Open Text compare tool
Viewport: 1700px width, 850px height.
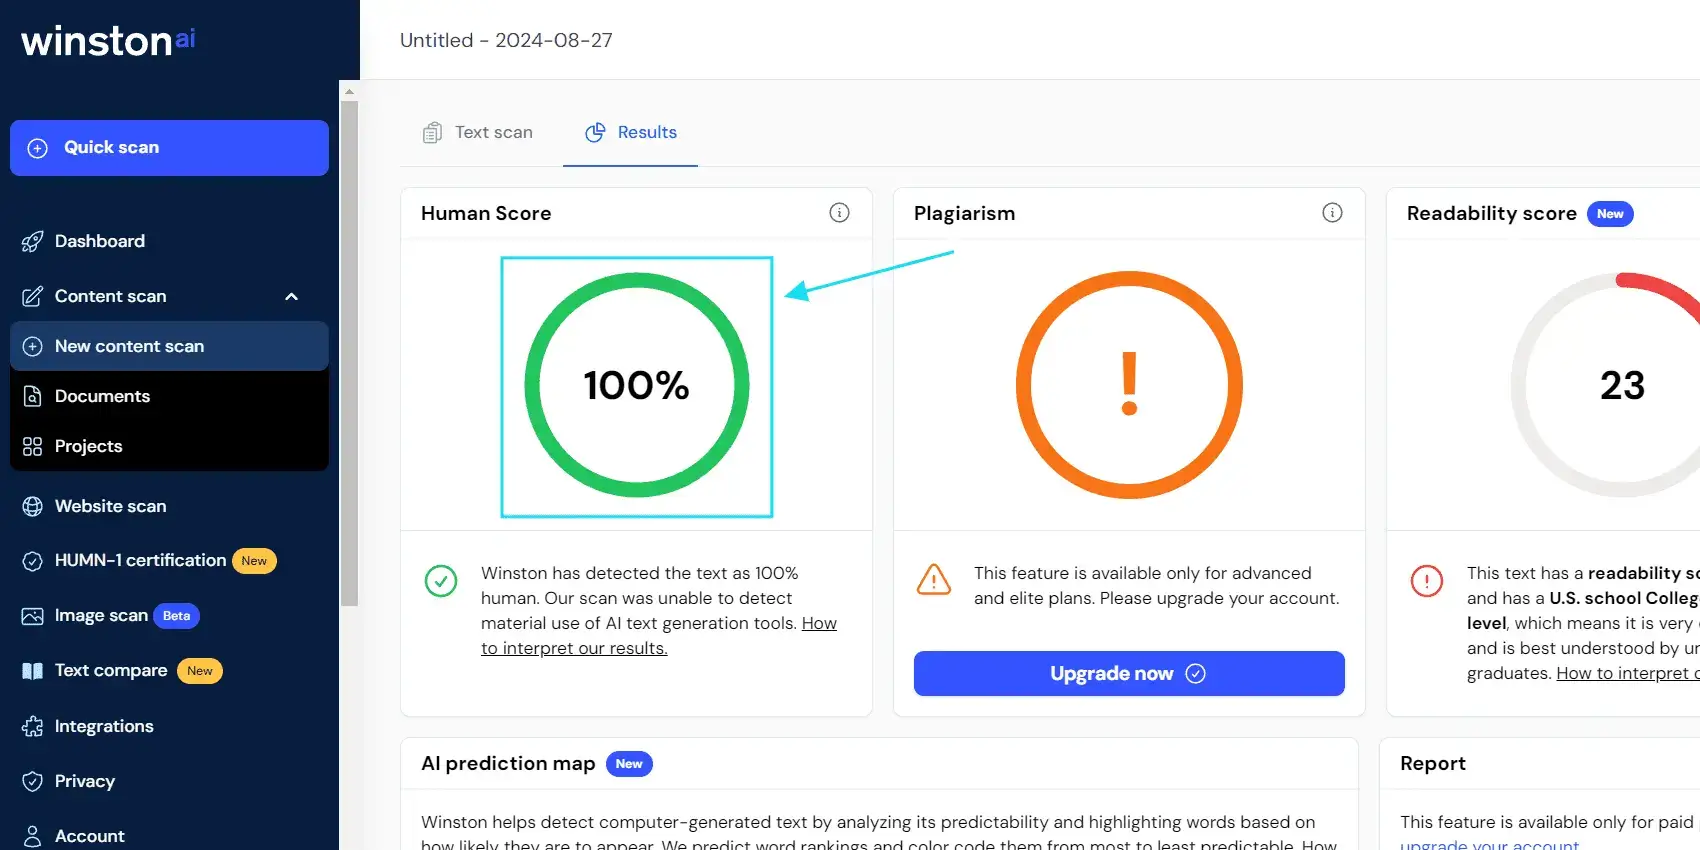[110, 671]
